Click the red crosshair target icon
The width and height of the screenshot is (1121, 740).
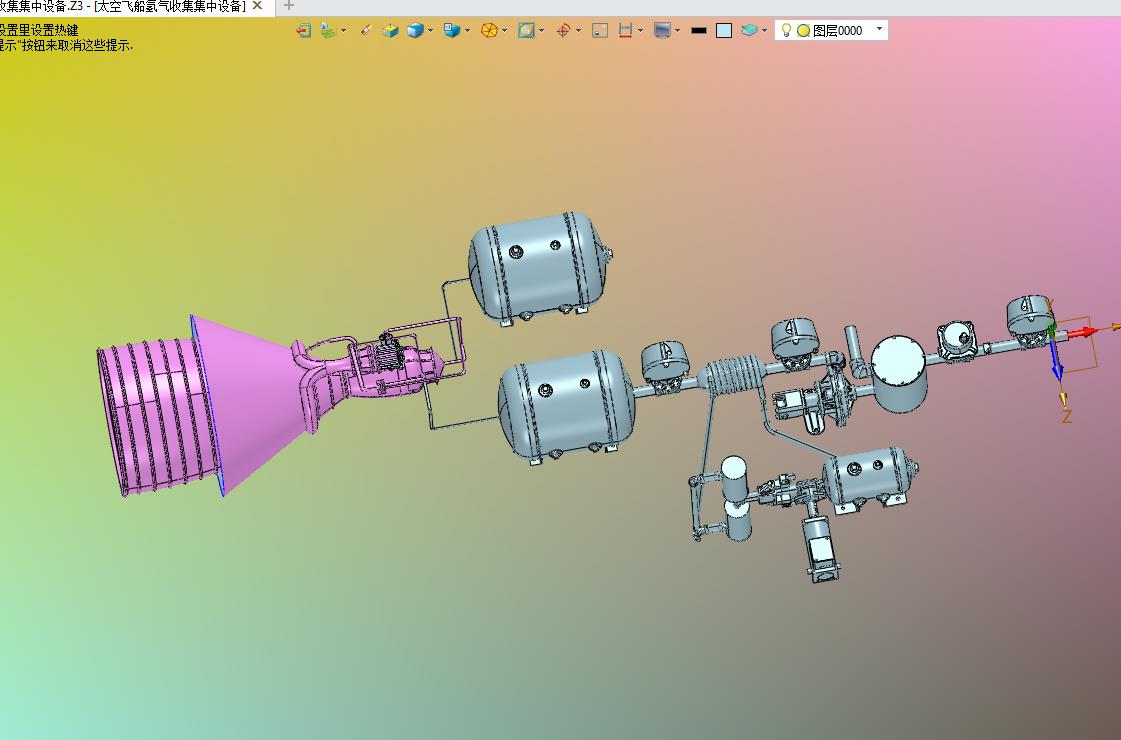tap(563, 31)
